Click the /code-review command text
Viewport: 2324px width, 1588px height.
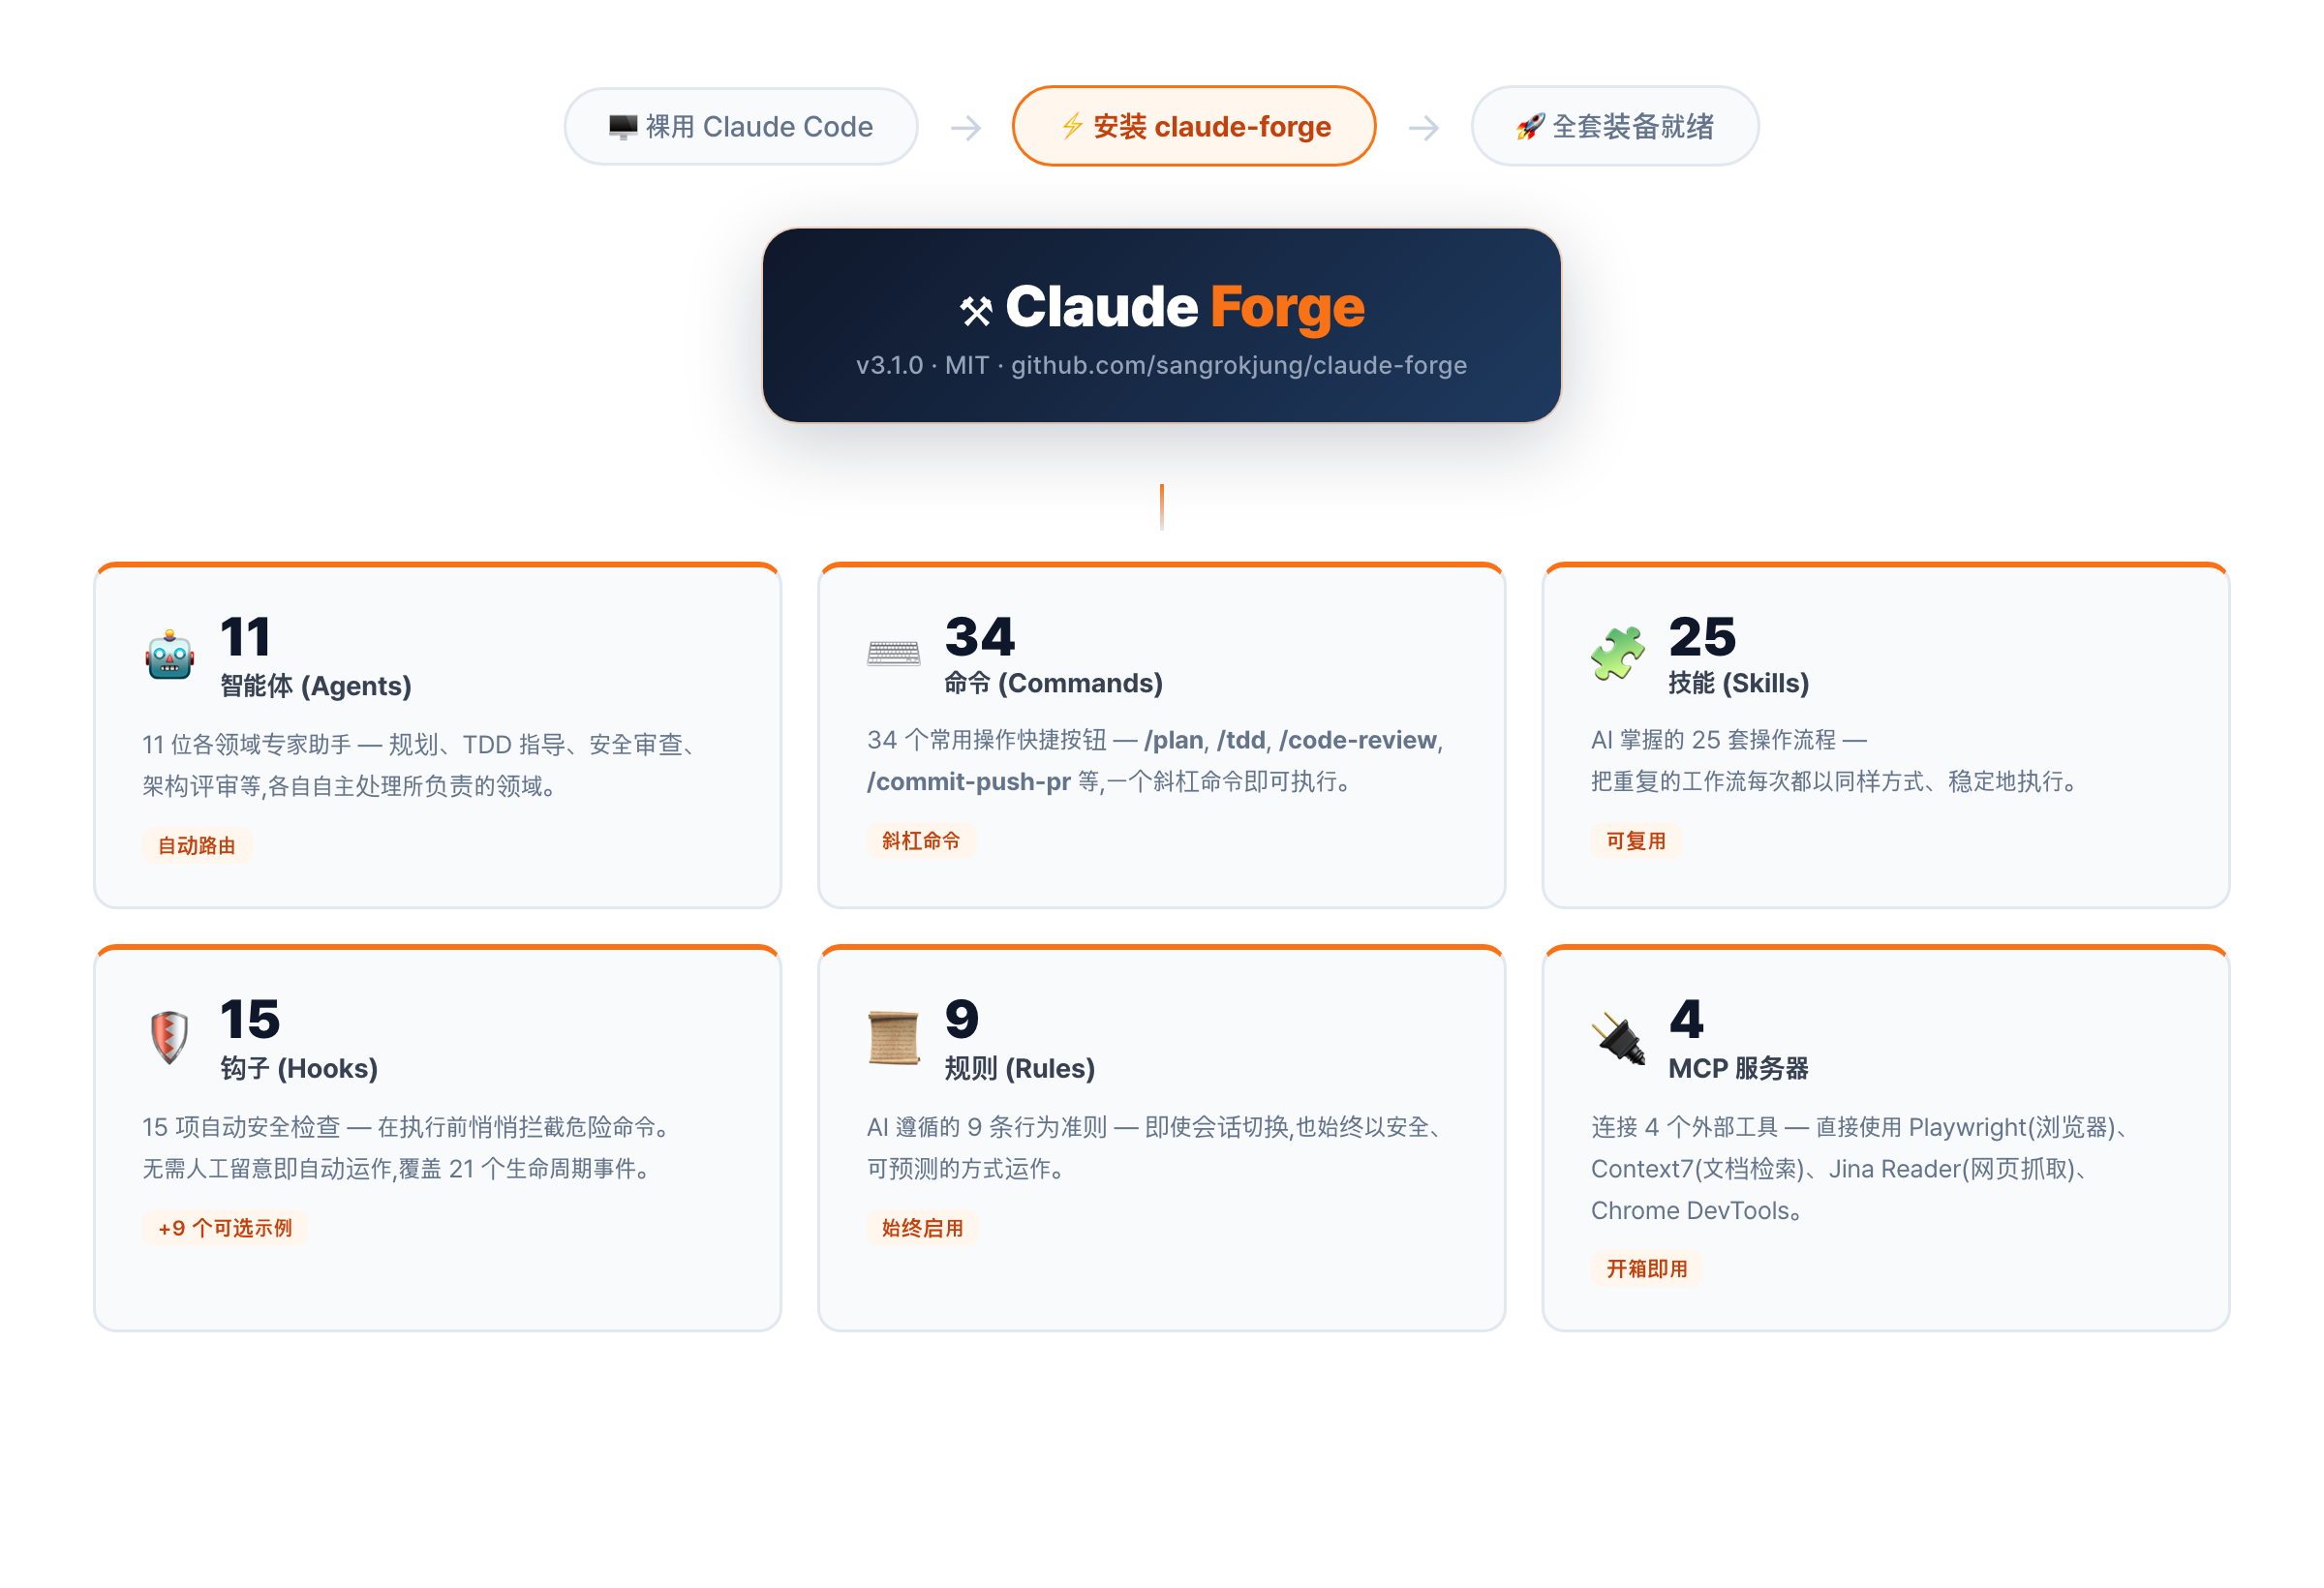tap(1358, 740)
